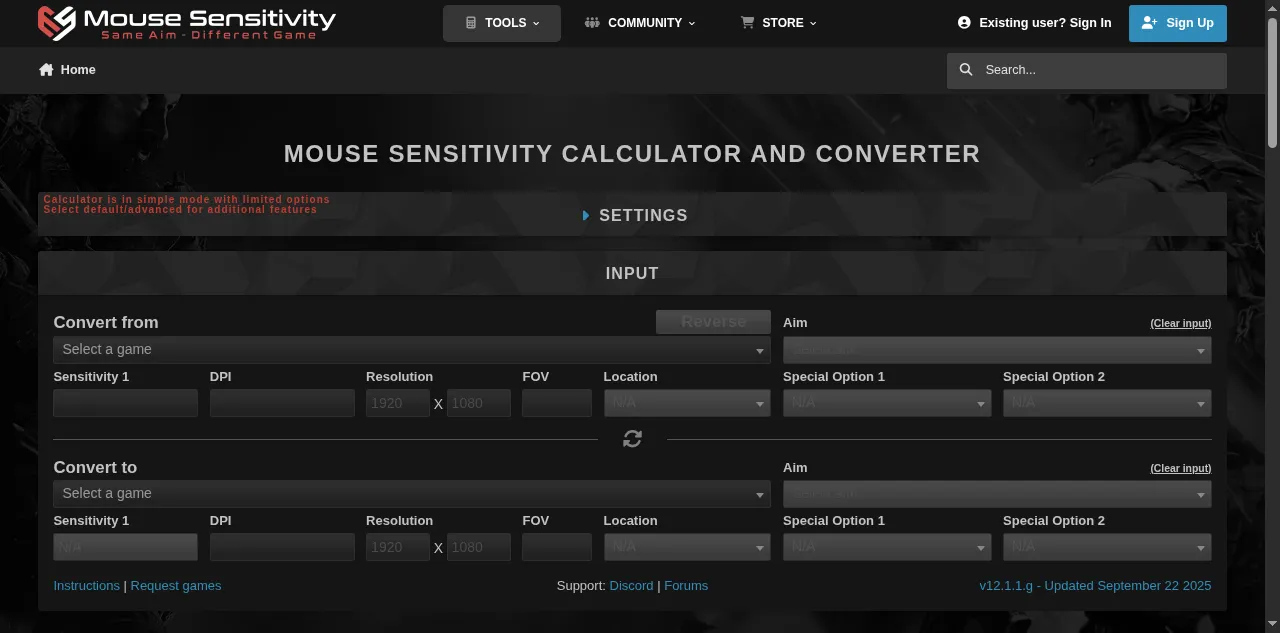Click the Tools menu icon
The height and width of the screenshot is (633, 1280).
(471, 23)
